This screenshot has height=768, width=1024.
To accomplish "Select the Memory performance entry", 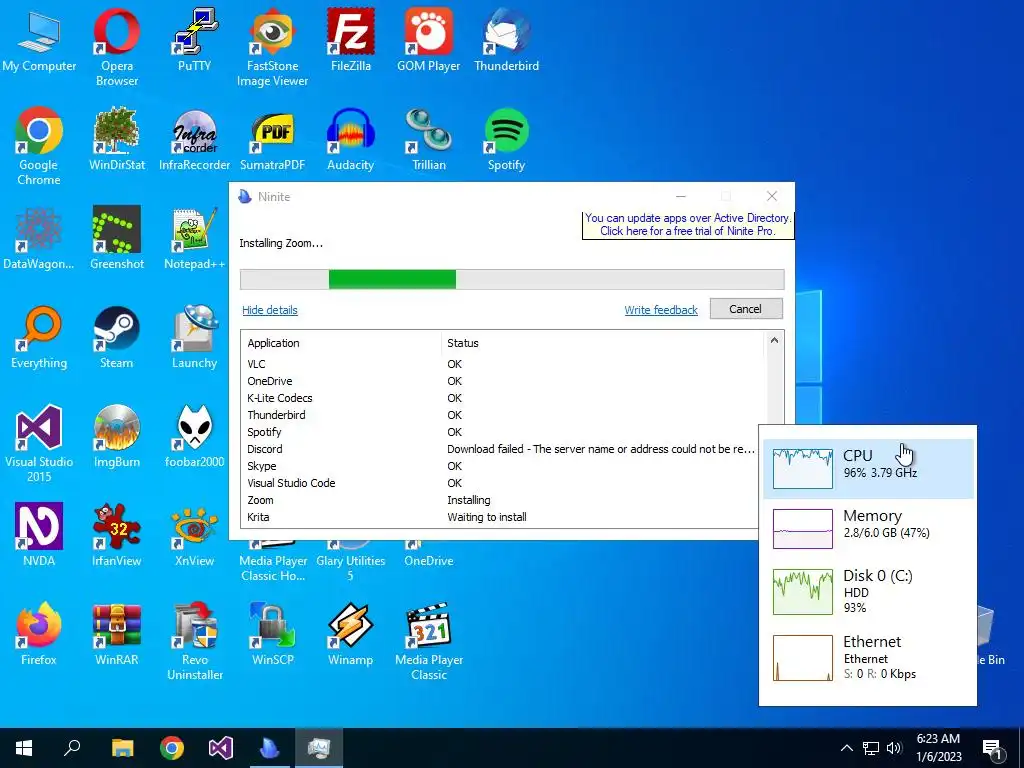I will coord(868,529).
